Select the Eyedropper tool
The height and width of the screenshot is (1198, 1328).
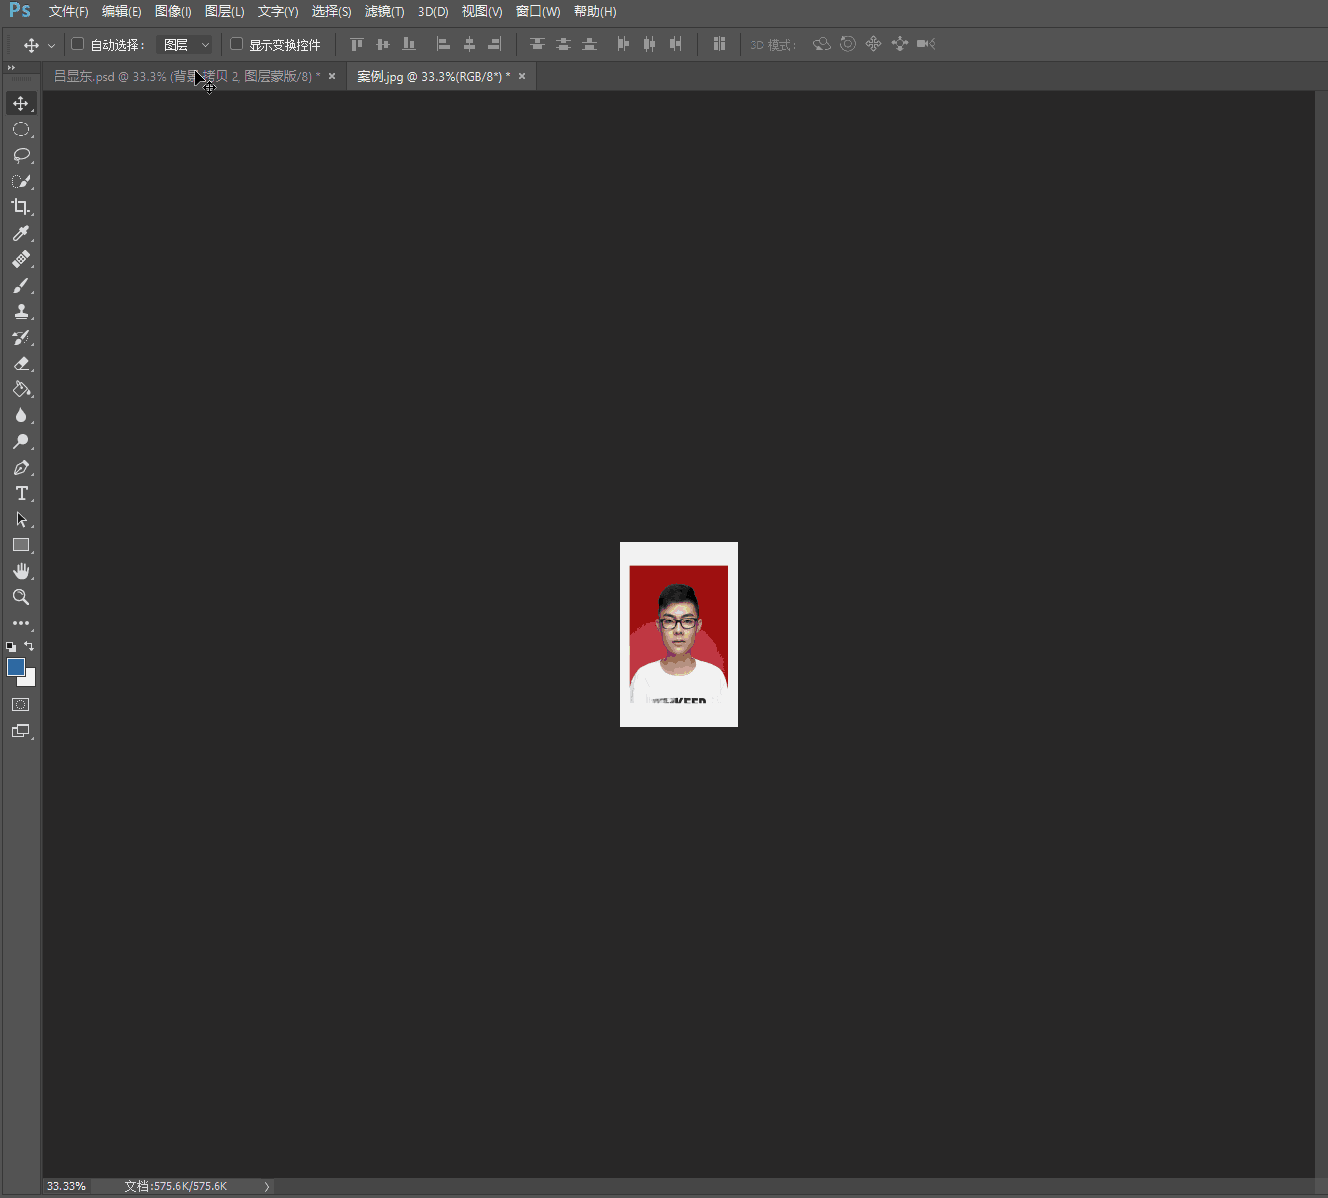click(21, 234)
